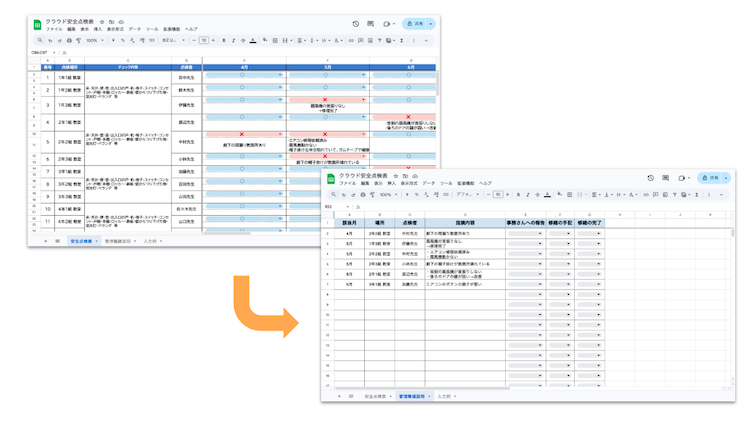
Task: Click the bold icon in the back window toolbar
Action: (223, 40)
